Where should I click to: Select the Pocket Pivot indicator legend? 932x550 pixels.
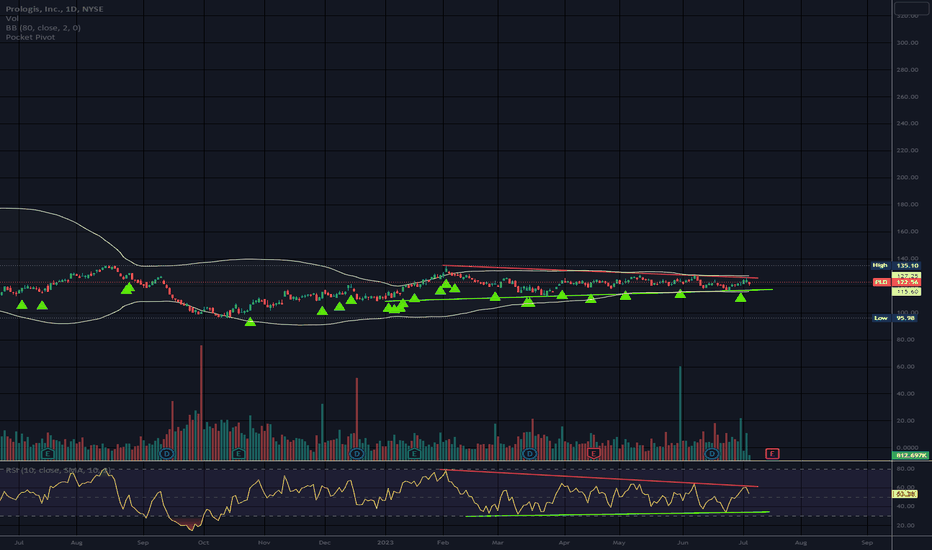(x=30, y=37)
